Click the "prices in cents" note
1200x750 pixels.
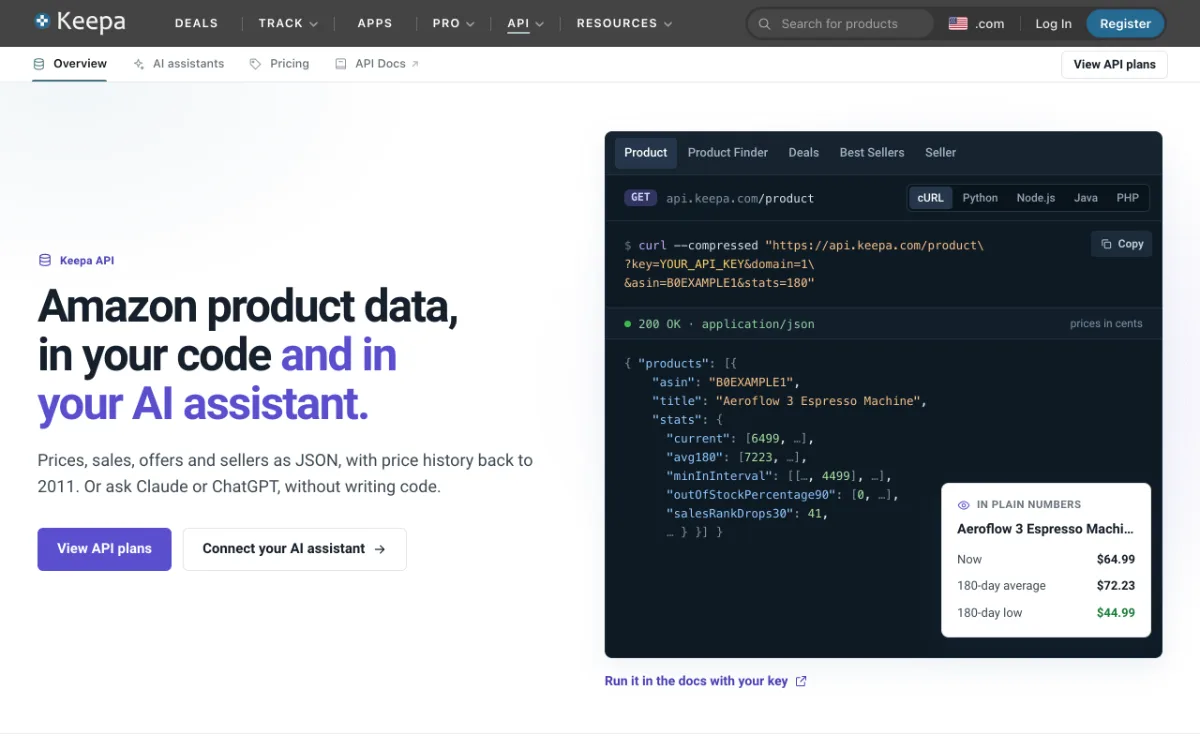tap(1106, 324)
